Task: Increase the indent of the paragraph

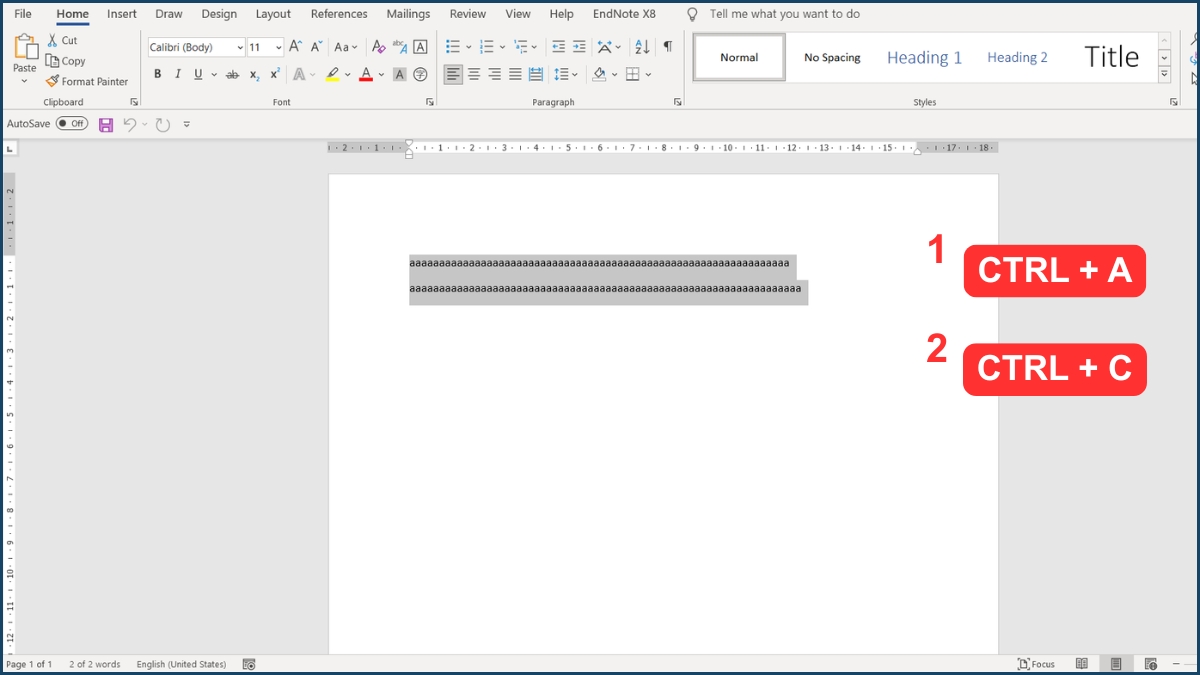Action: click(579, 45)
